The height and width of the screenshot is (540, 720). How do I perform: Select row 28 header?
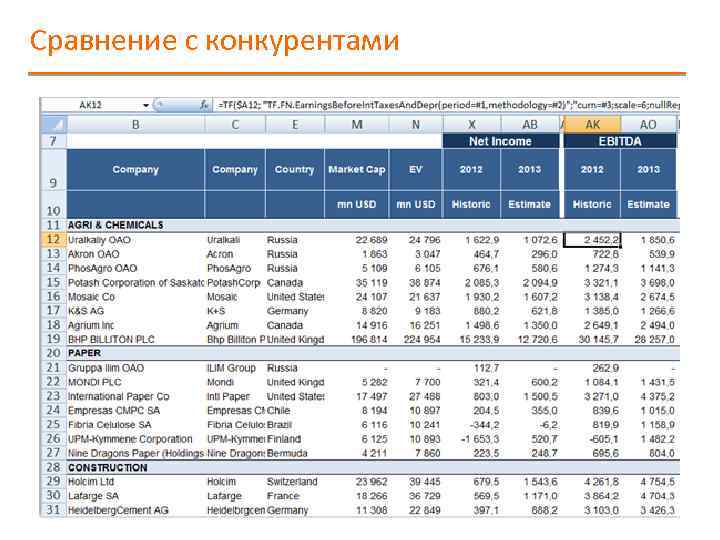pos(54,467)
